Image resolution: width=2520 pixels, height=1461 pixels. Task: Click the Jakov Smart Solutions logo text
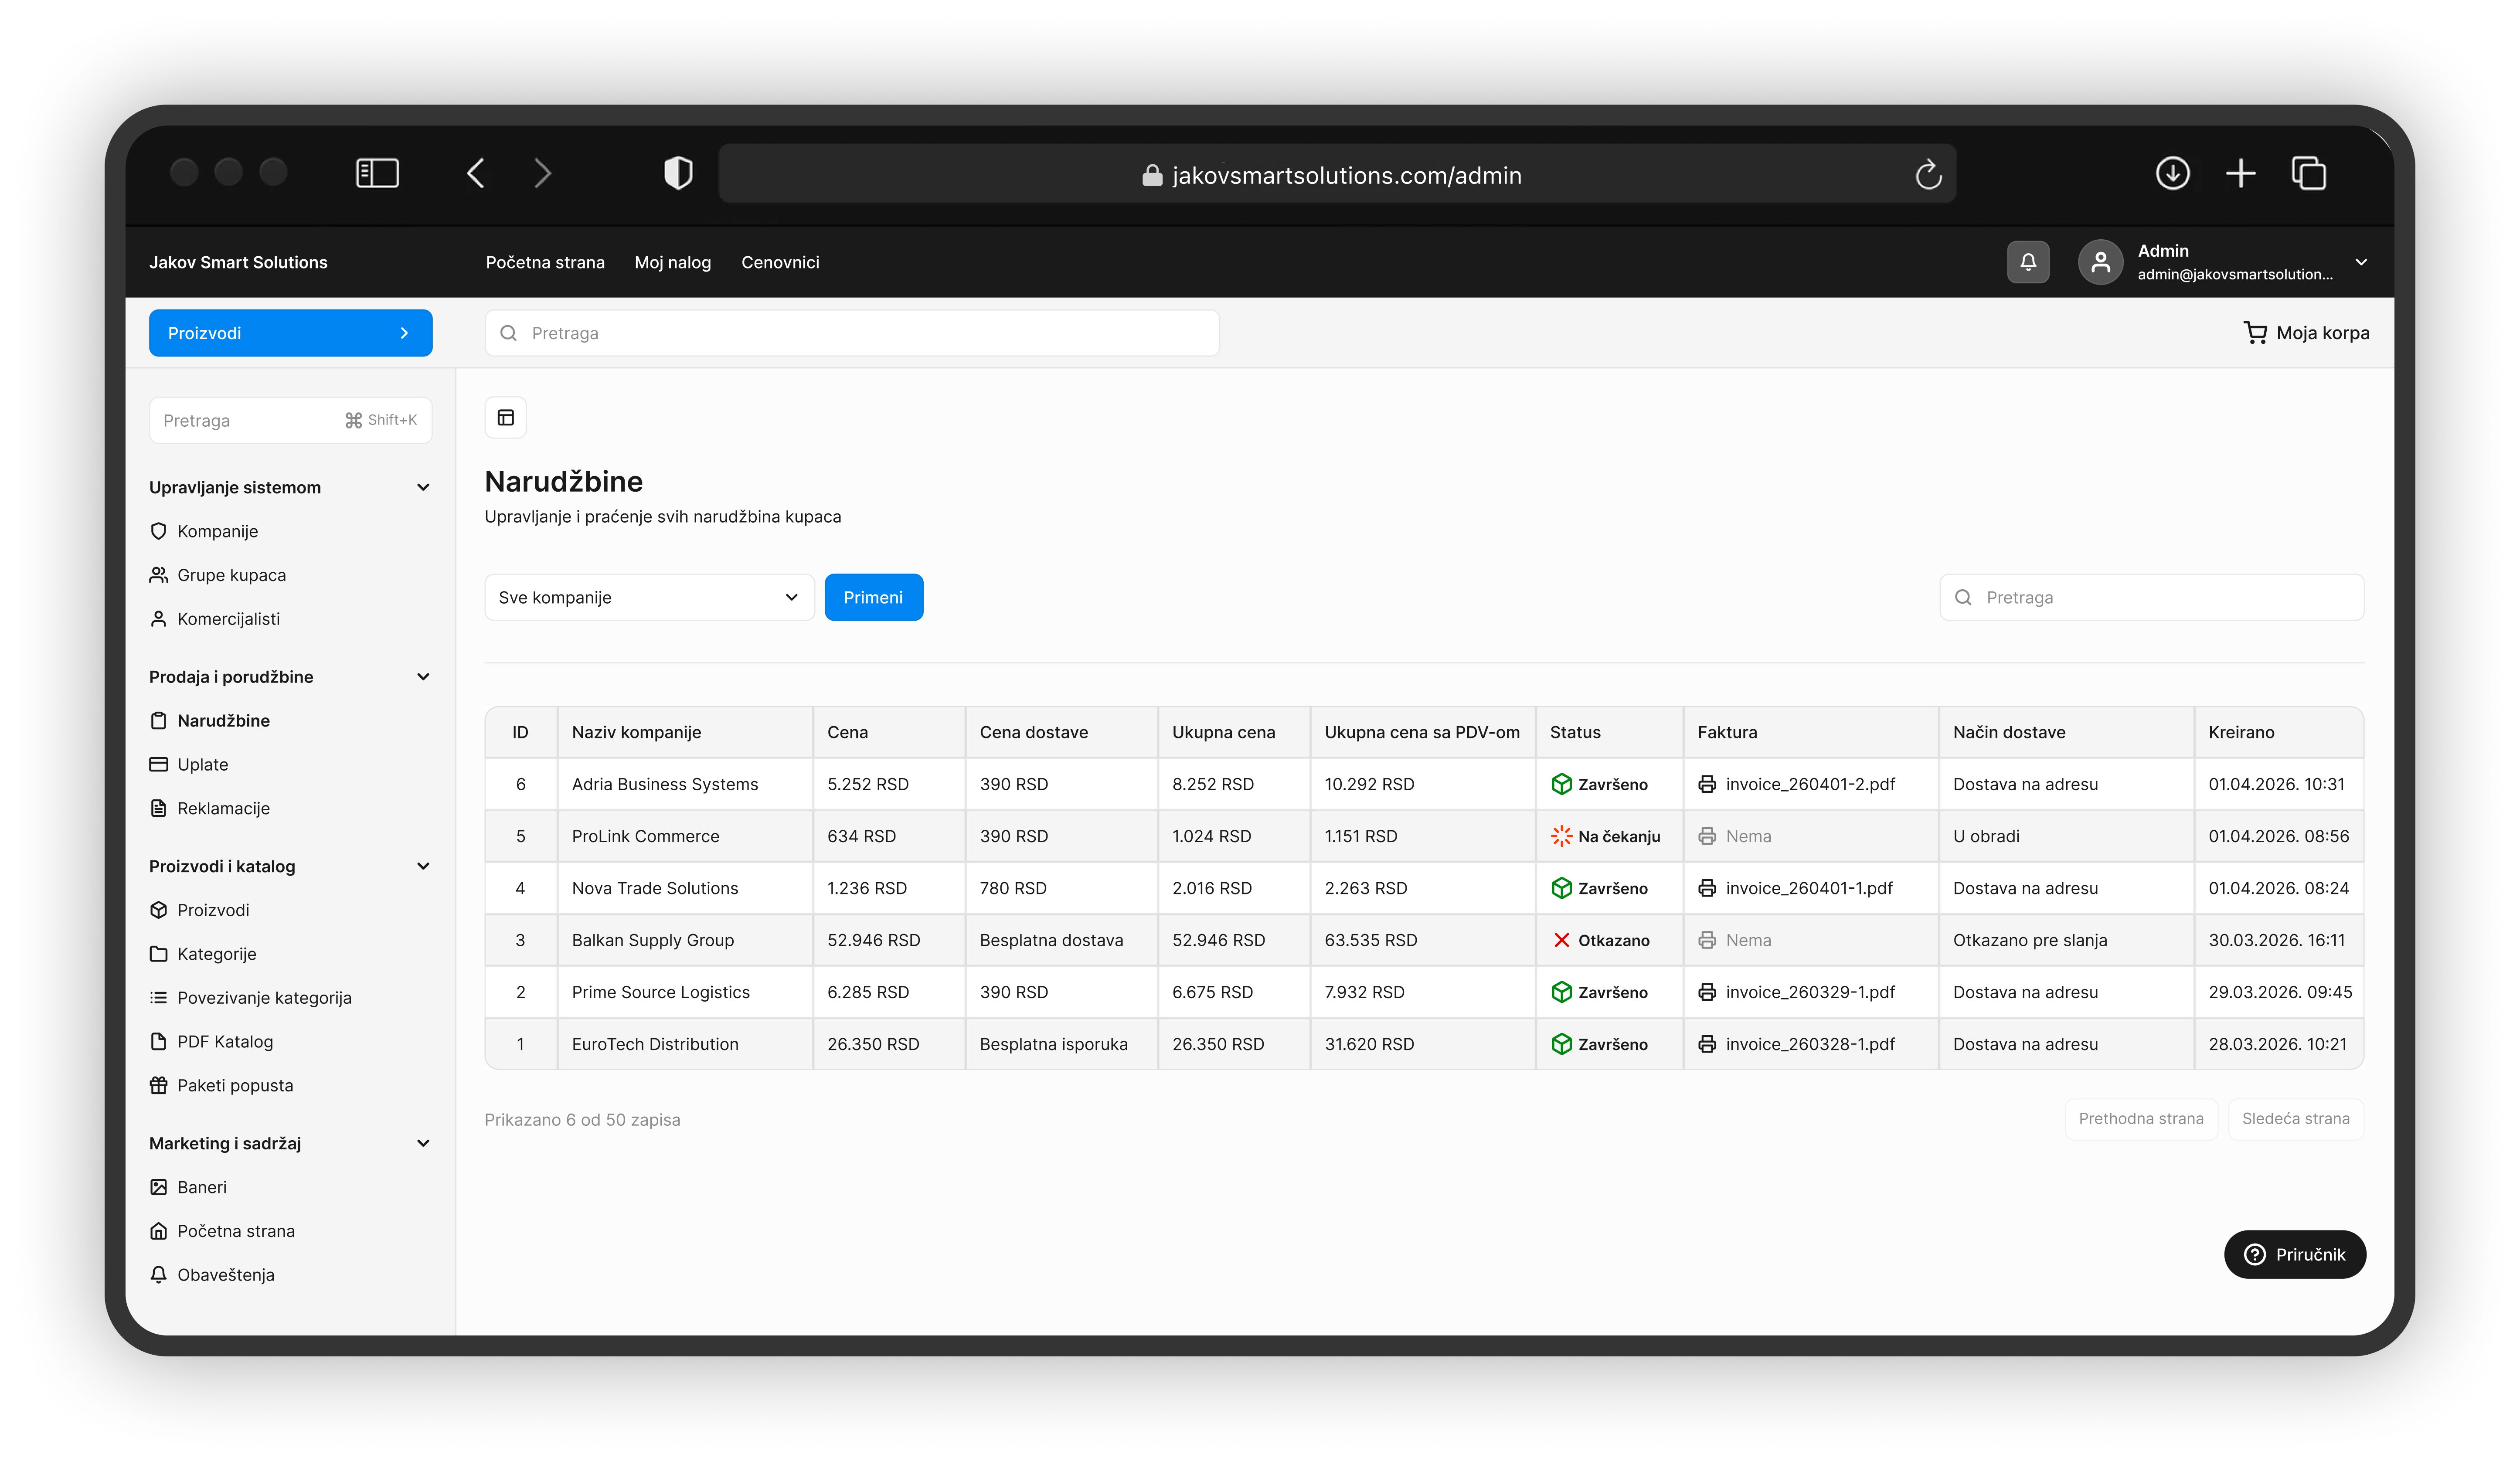coord(238,262)
